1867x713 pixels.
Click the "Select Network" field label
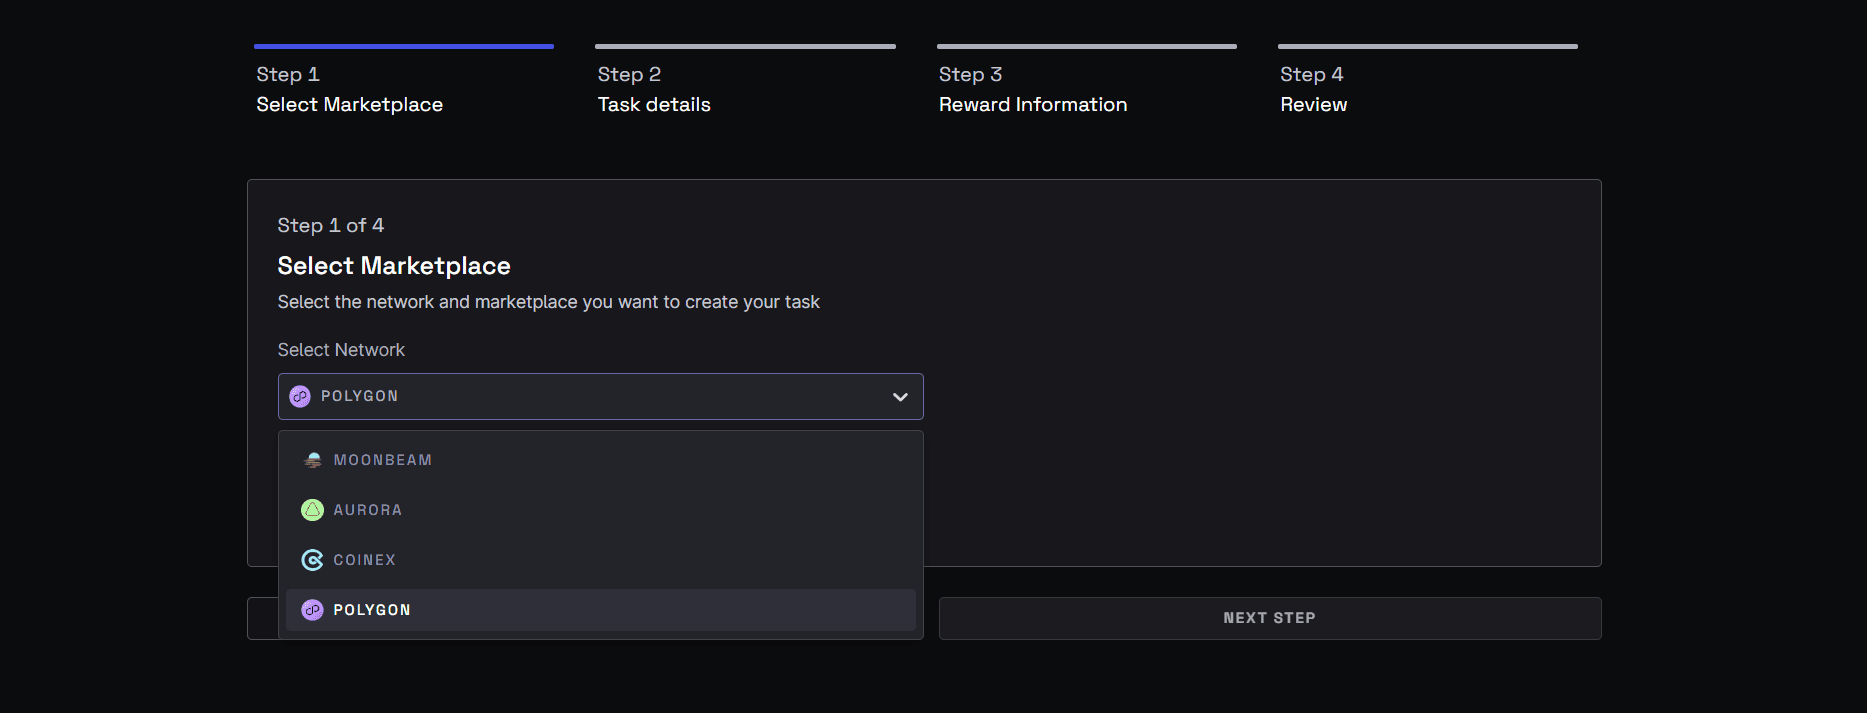[x=341, y=350]
